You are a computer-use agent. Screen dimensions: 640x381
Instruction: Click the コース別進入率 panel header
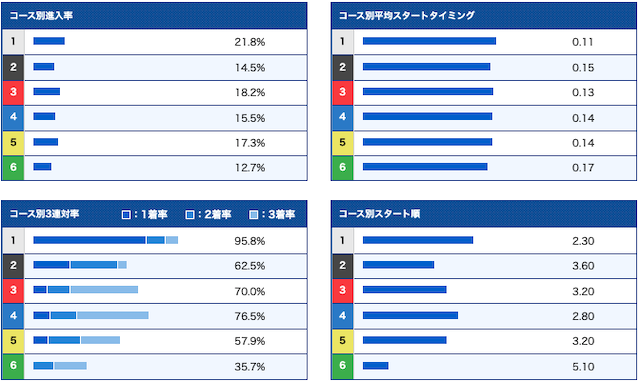[x=154, y=16]
